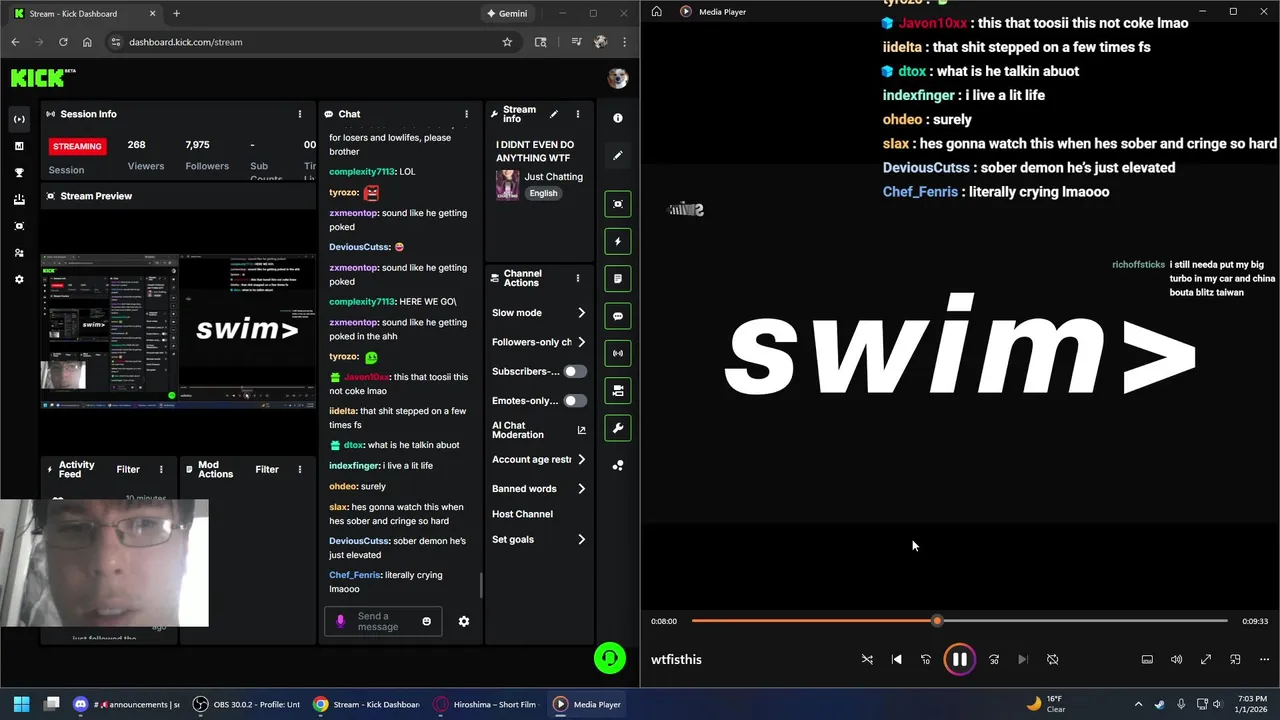Click the Send a message input field
Image resolution: width=1280 pixels, height=720 pixels.
point(383,621)
